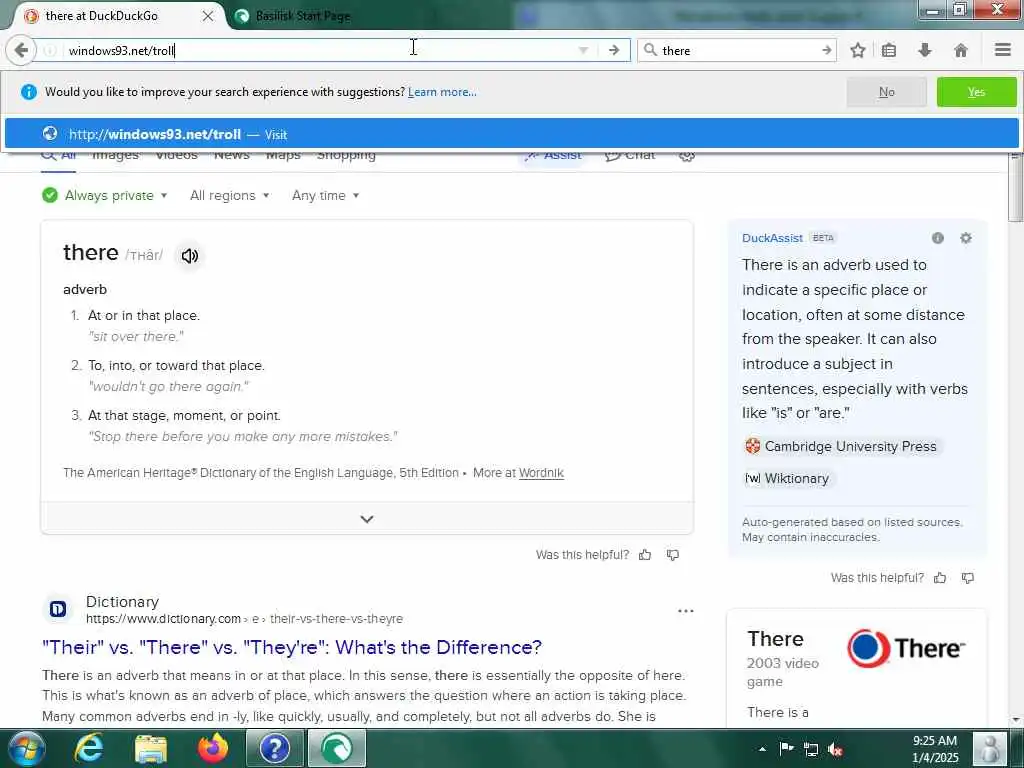Open the Downloads arrow icon
Screen dimensions: 1024x768
click(925, 50)
